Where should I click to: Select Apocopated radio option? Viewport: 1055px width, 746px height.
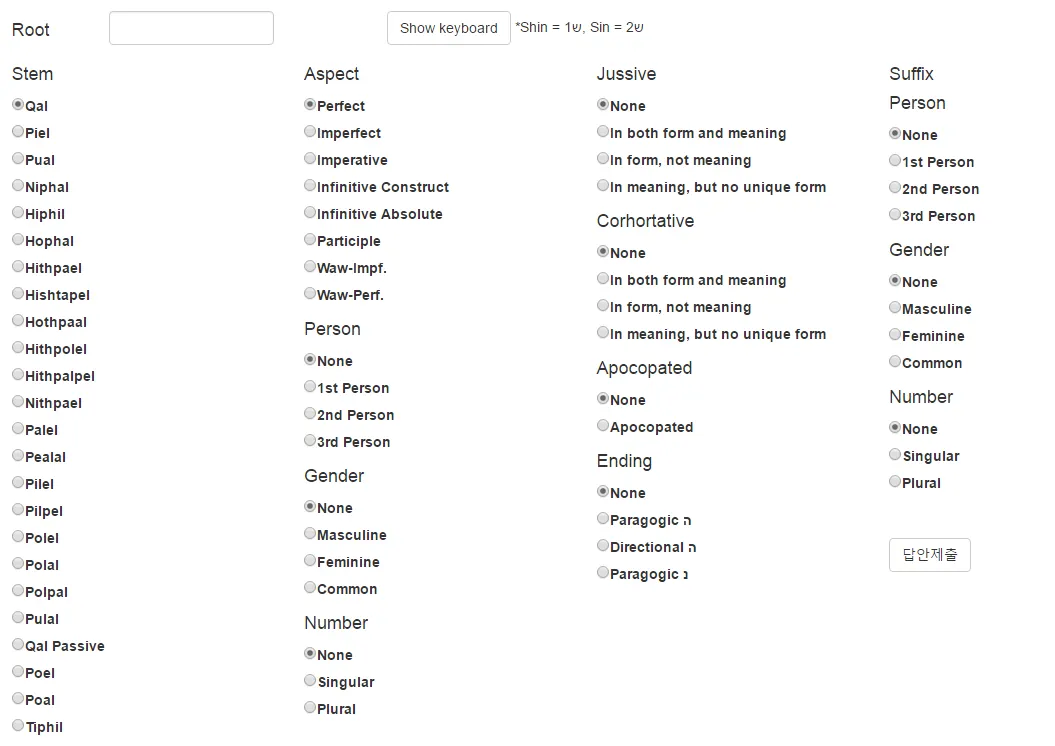click(603, 426)
